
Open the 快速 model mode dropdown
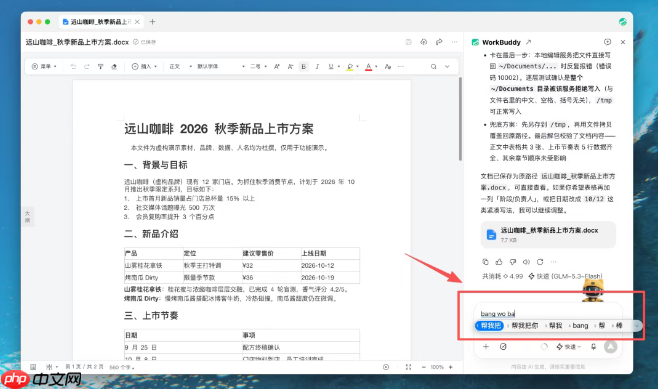coord(569,347)
